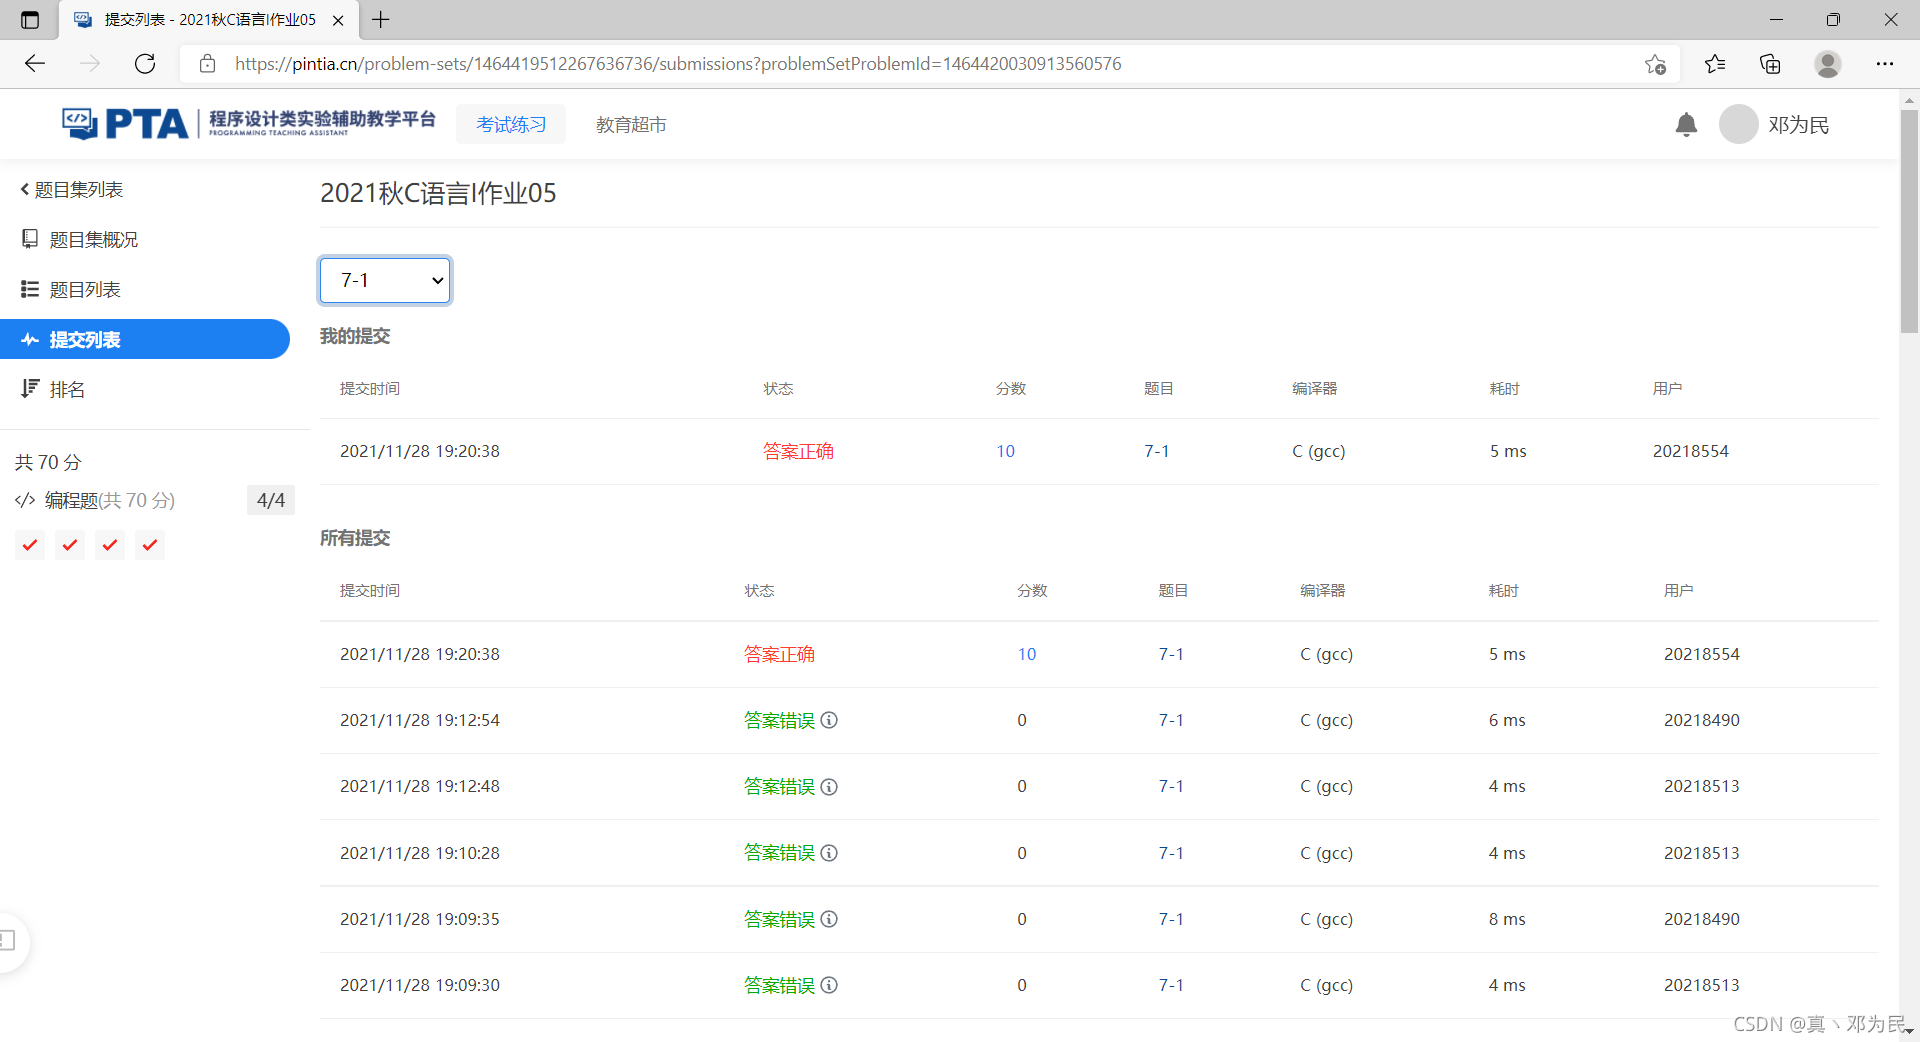The width and height of the screenshot is (1920, 1042).
Task: Click 7-1 link in 19:09:35 row
Action: click(x=1171, y=919)
